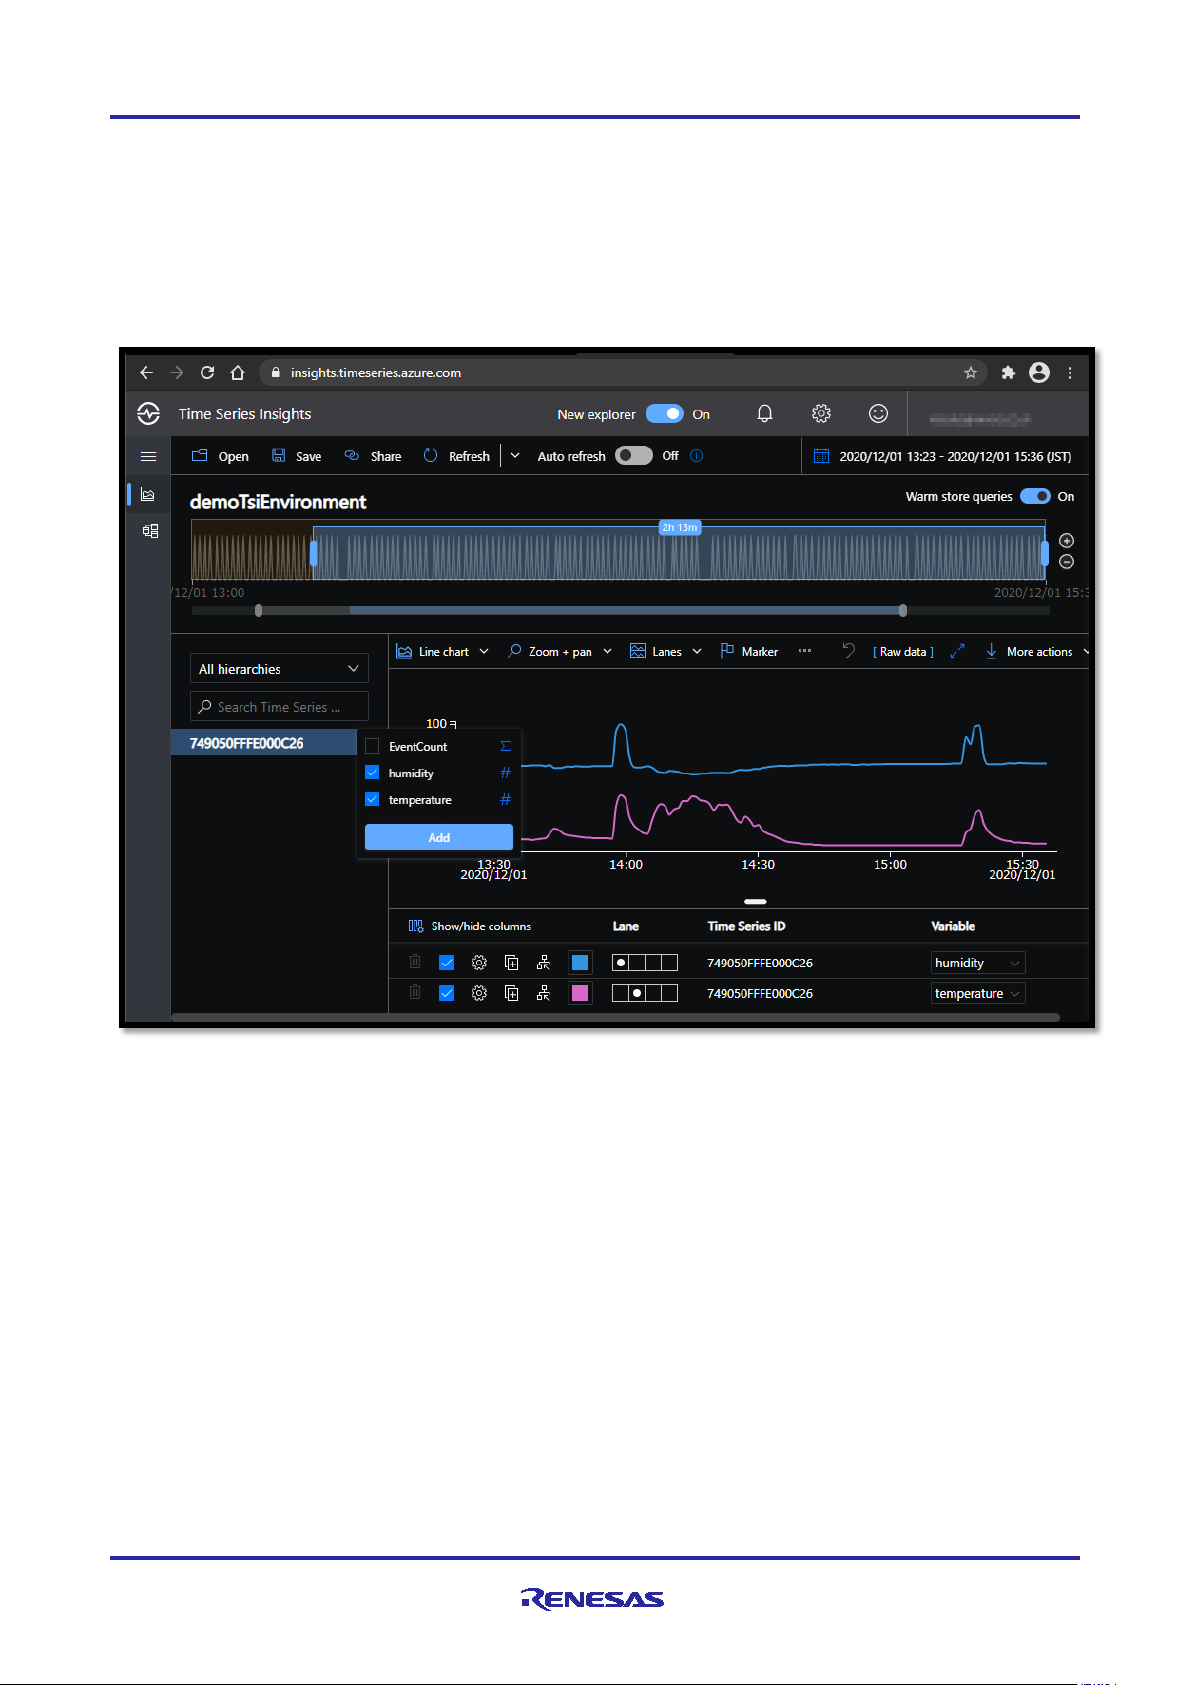Click Refresh in the toolbar
The height and width of the screenshot is (1685, 1192).
(457, 456)
